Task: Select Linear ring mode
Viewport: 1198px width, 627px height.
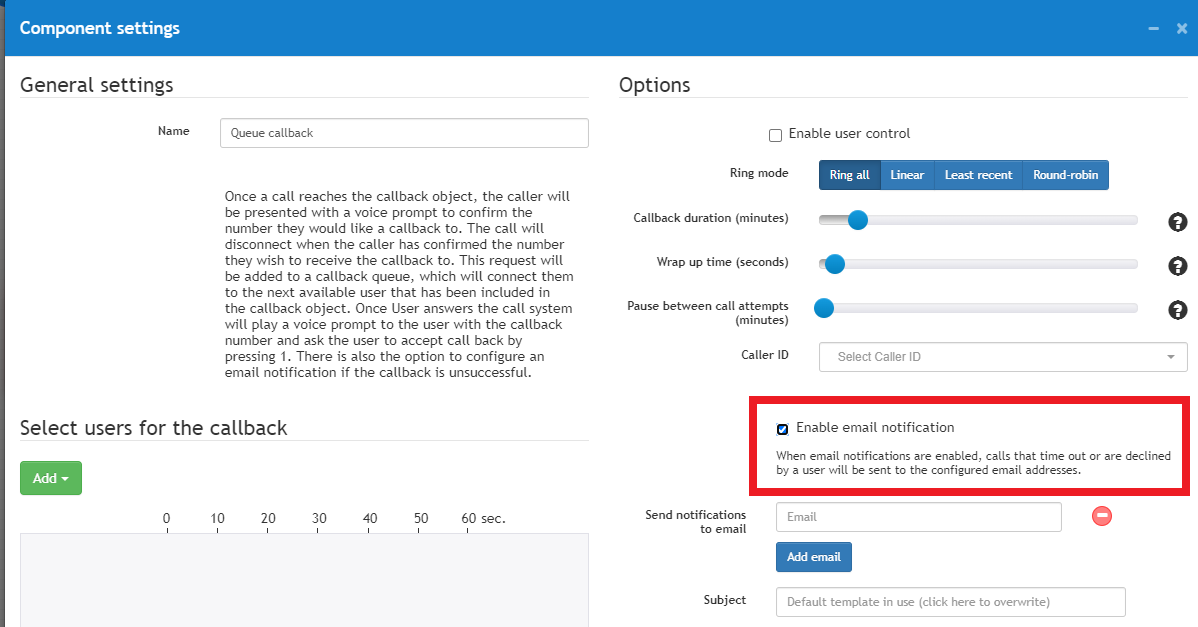Action: click(907, 175)
